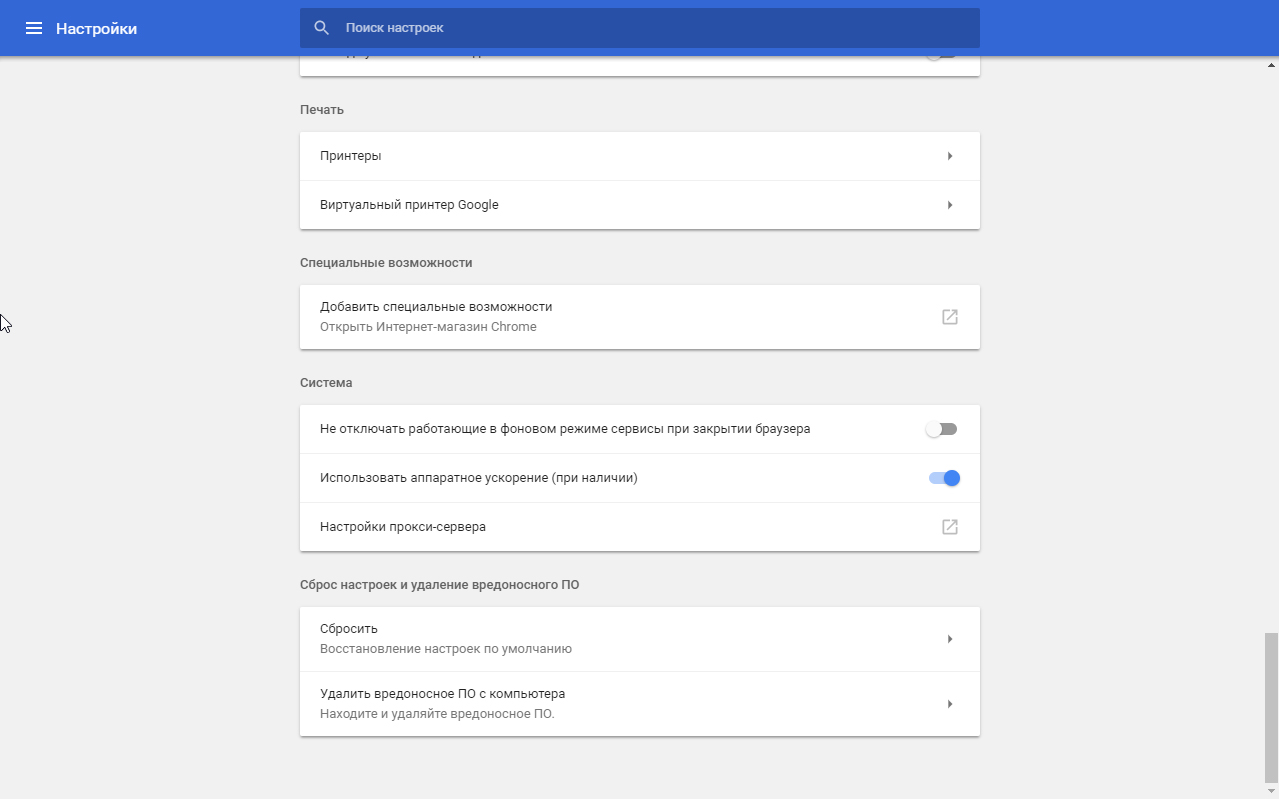1279x799 pixels.
Task: Expand the Сбросить row arrow
Action: [x=949, y=639]
